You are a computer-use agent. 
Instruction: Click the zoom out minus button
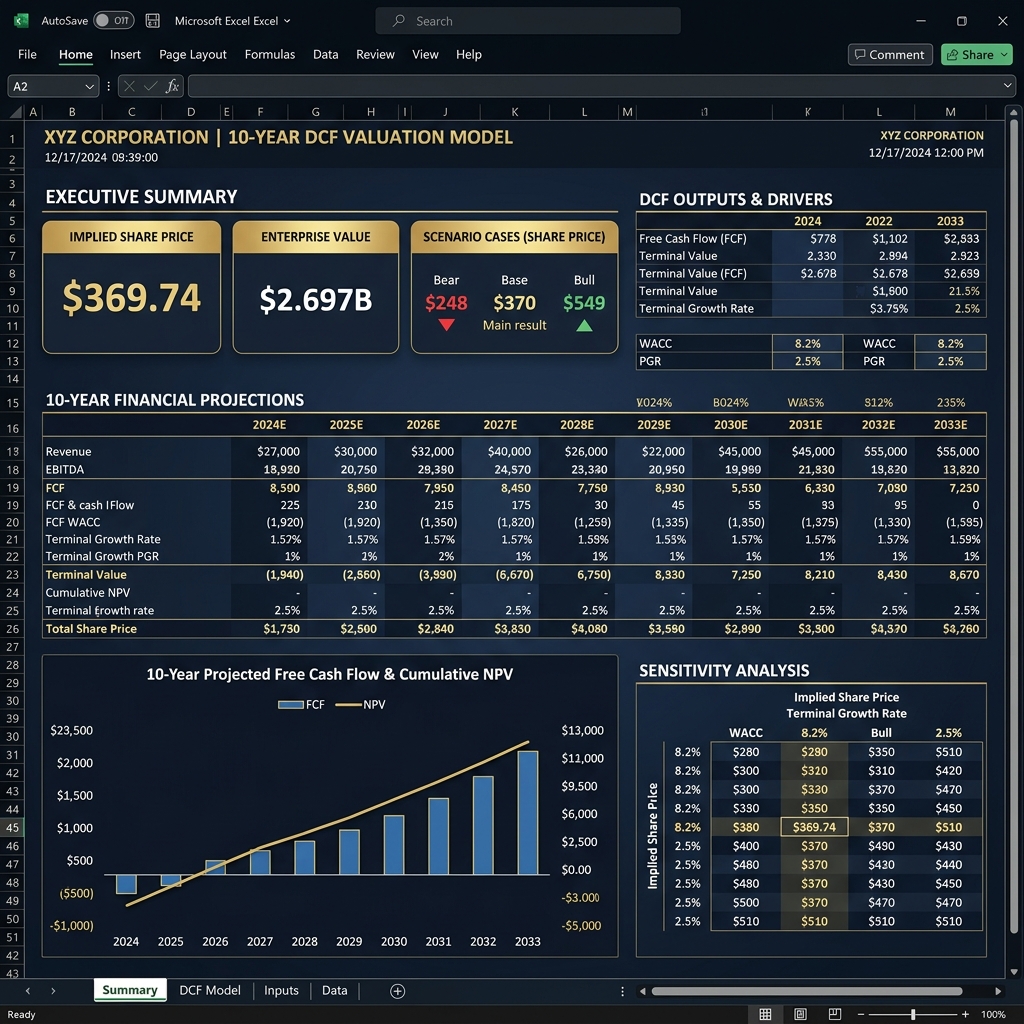point(861,1014)
